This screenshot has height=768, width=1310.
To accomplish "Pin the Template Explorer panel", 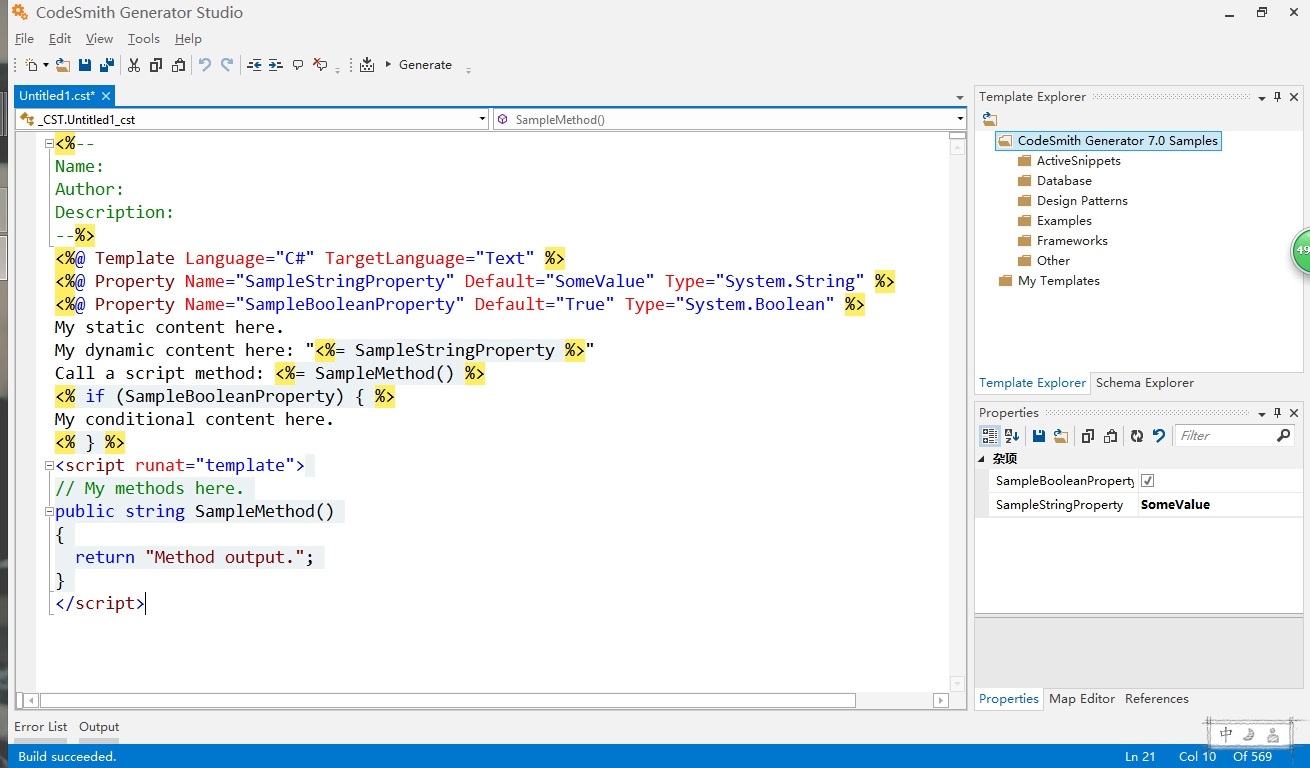I will pos(1277,97).
